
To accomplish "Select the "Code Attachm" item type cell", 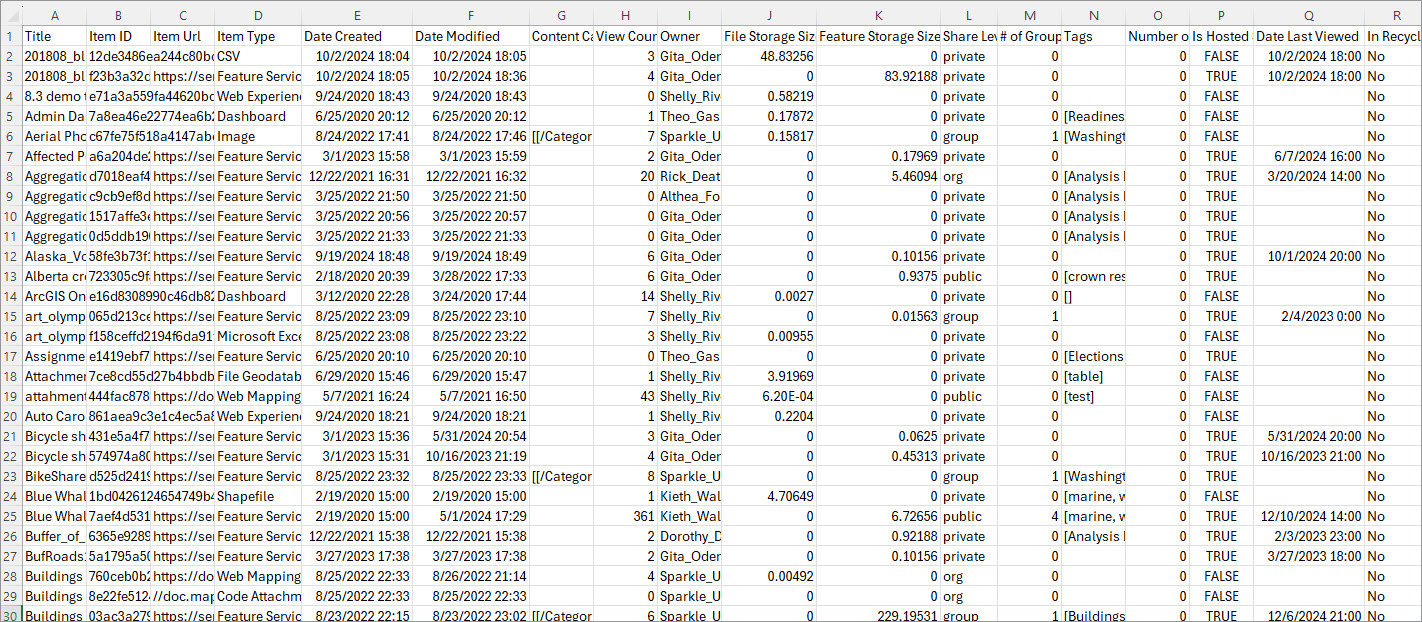I will point(258,596).
